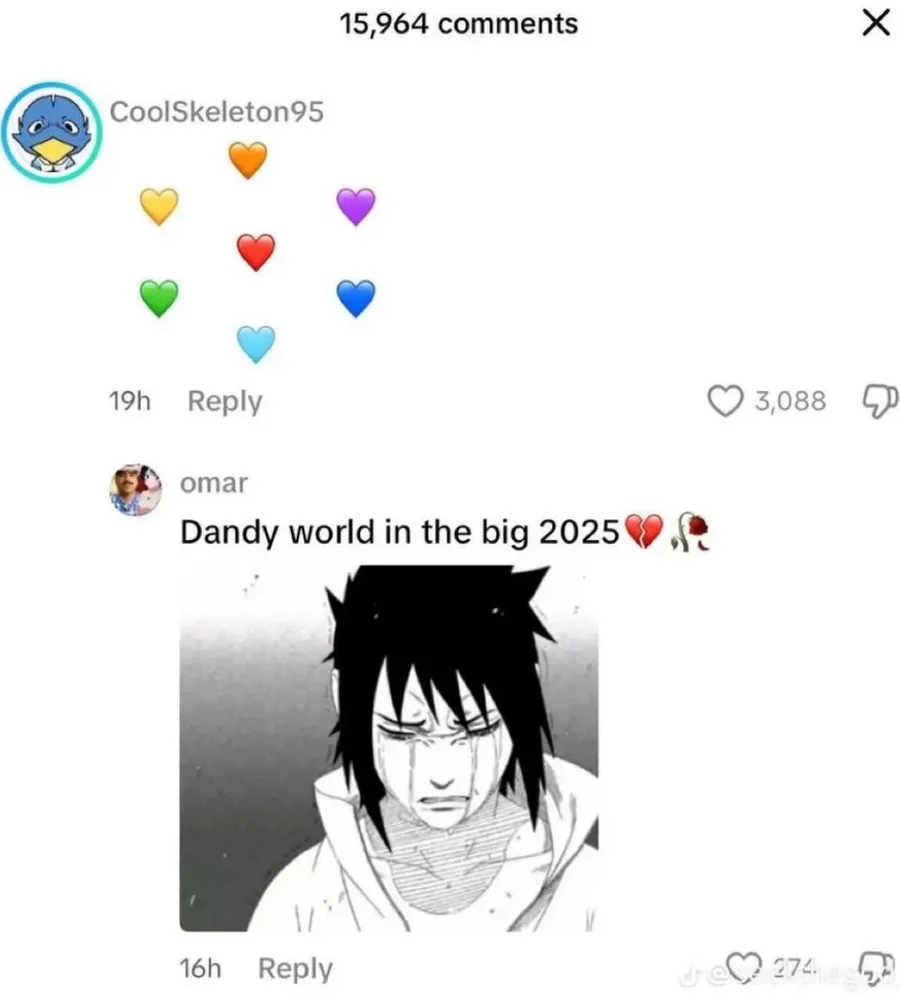Tap the red heart emoji in center
The width and height of the screenshot is (900, 994).
256,252
